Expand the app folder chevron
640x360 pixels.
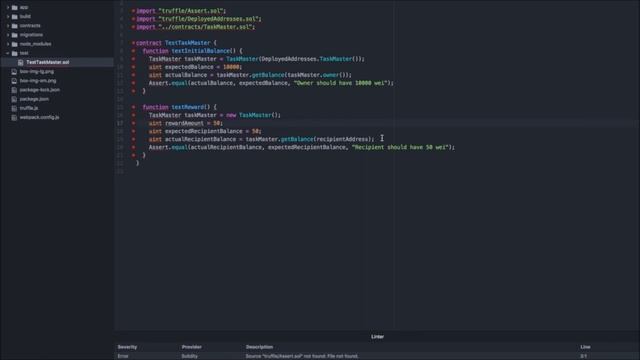tap(8, 7)
